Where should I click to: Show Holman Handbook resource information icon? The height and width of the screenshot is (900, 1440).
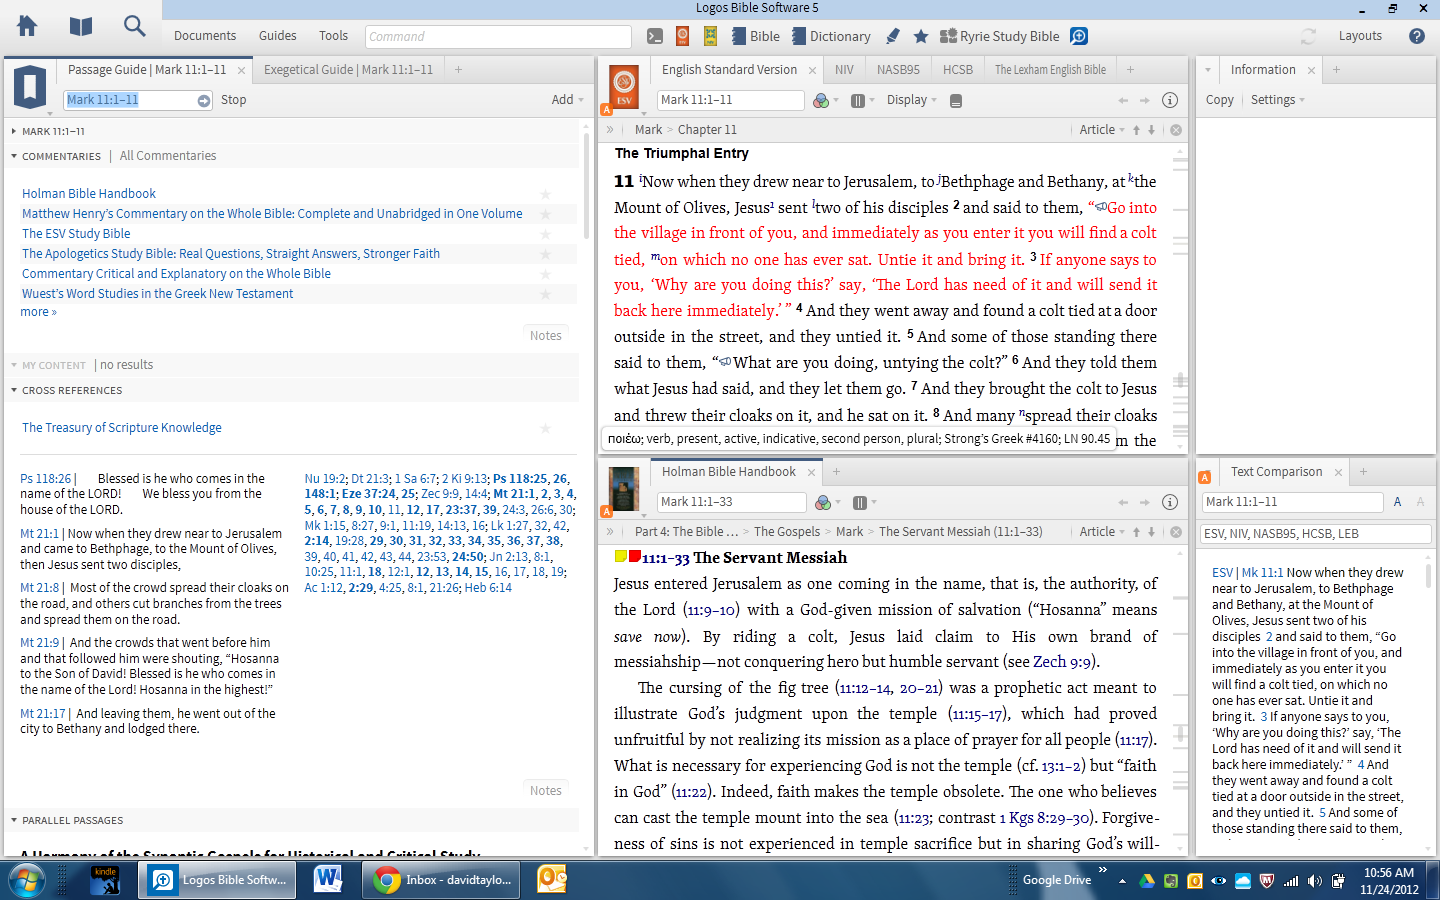pos(1170,502)
